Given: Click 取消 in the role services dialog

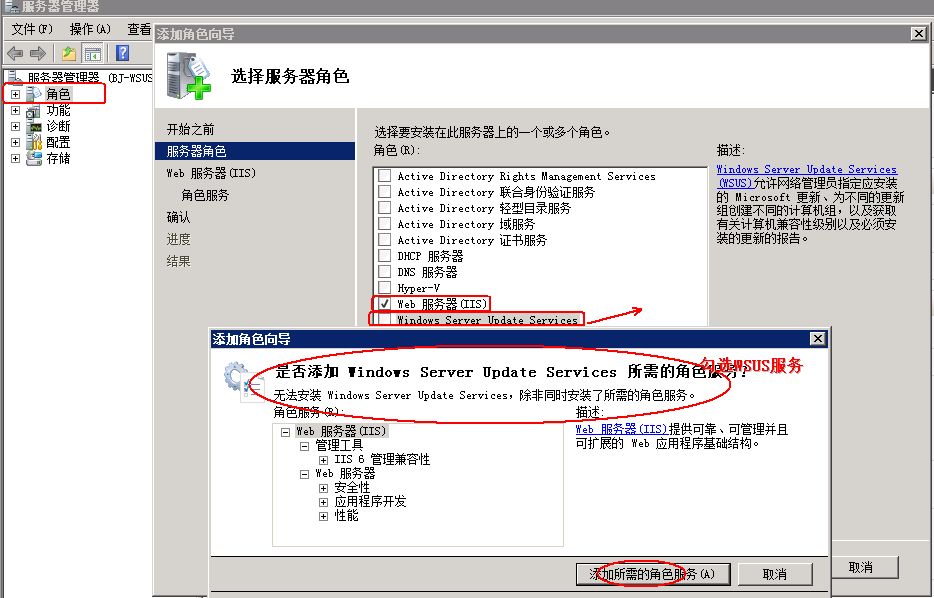Looking at the screenshot, I should coord(775,574).
